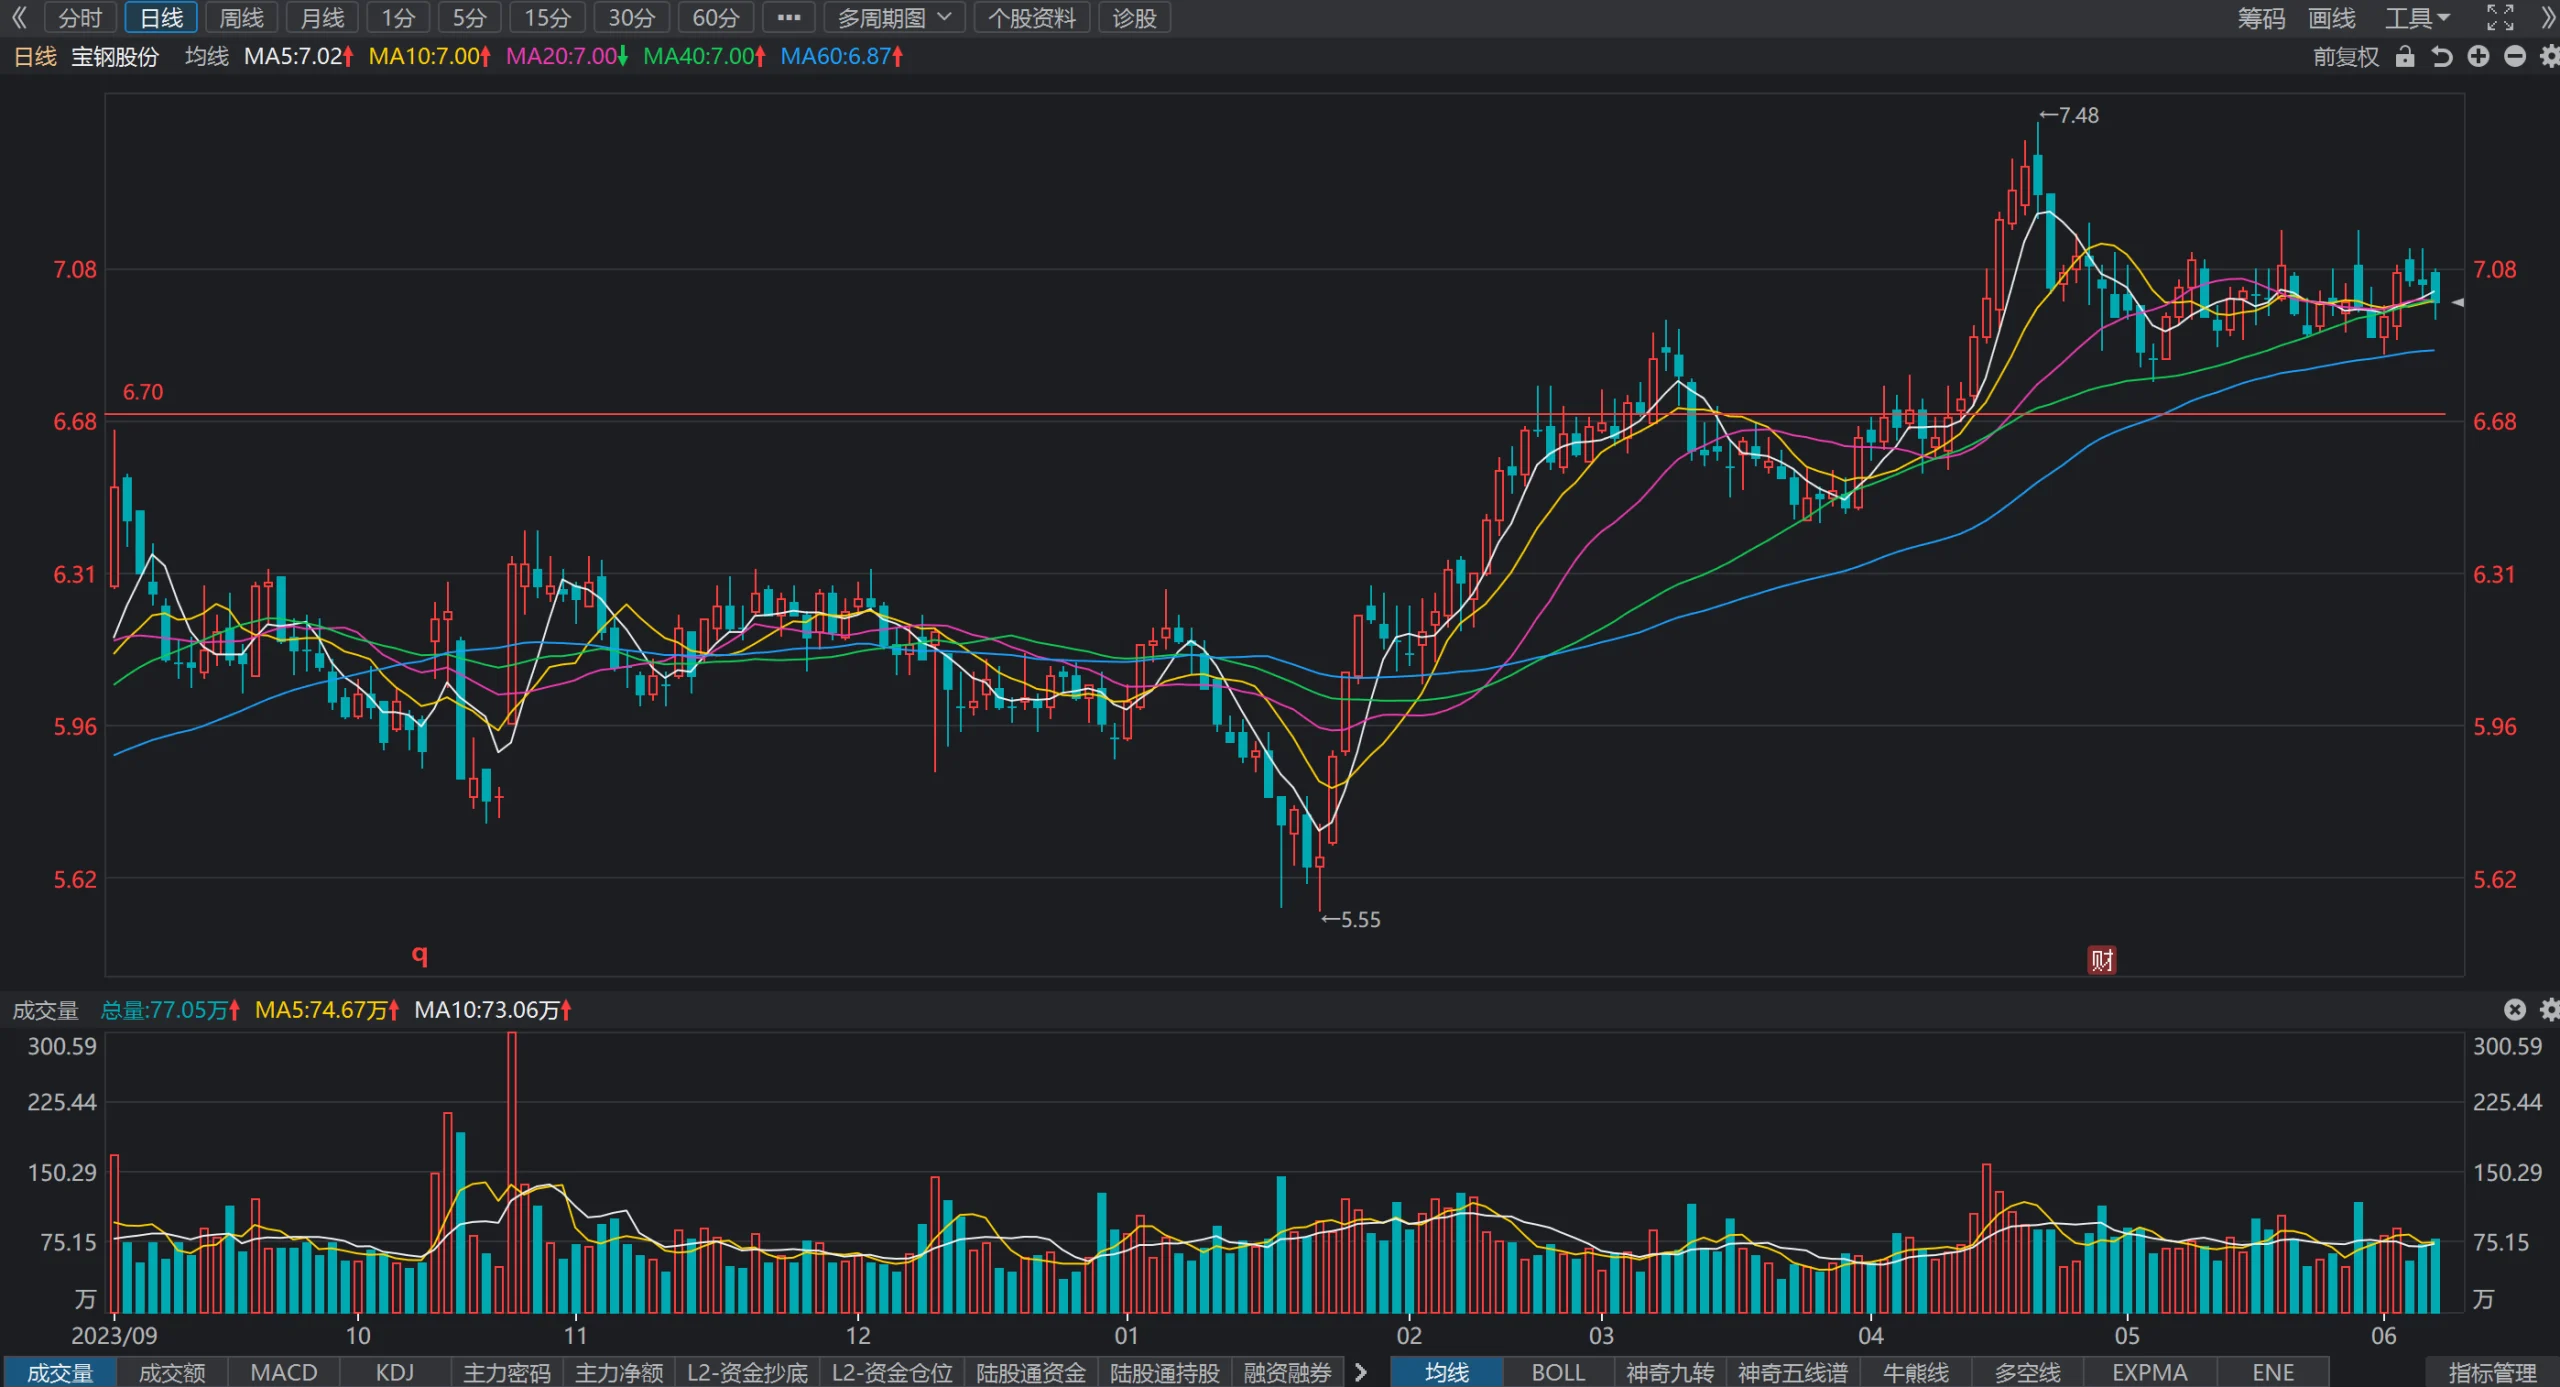Click the MA5:7.02 moving average label
This screenshot has width=2560, height=1387.
point(299,56)
